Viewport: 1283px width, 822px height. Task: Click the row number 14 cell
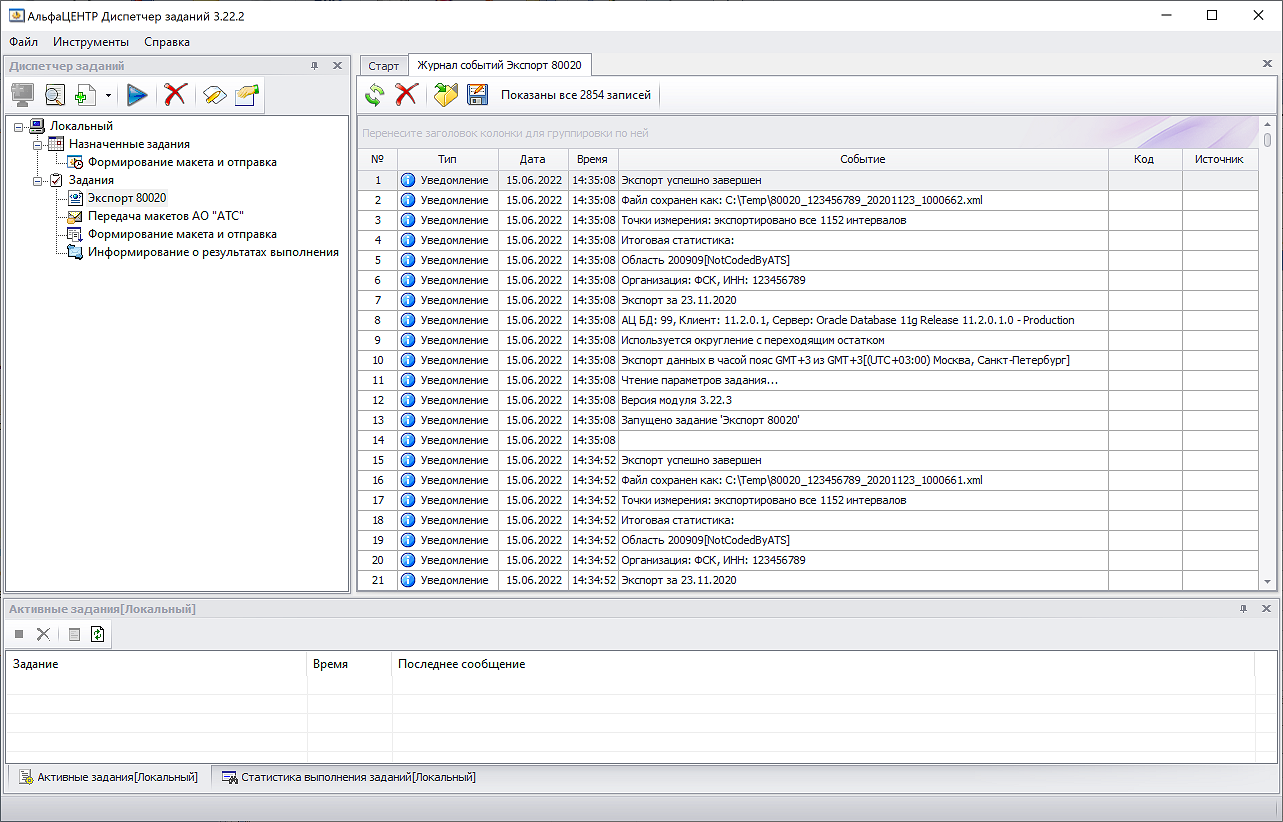pos(377,440)
